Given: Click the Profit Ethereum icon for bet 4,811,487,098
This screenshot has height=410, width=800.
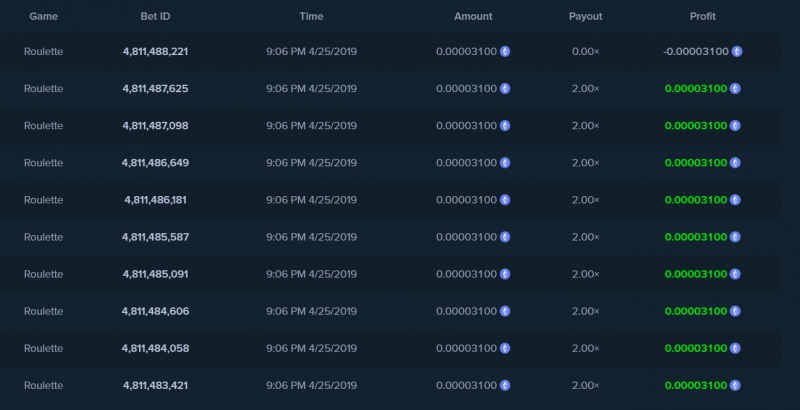Looking at the screenshot, I should pyautogui.click(x=735, y=125).
